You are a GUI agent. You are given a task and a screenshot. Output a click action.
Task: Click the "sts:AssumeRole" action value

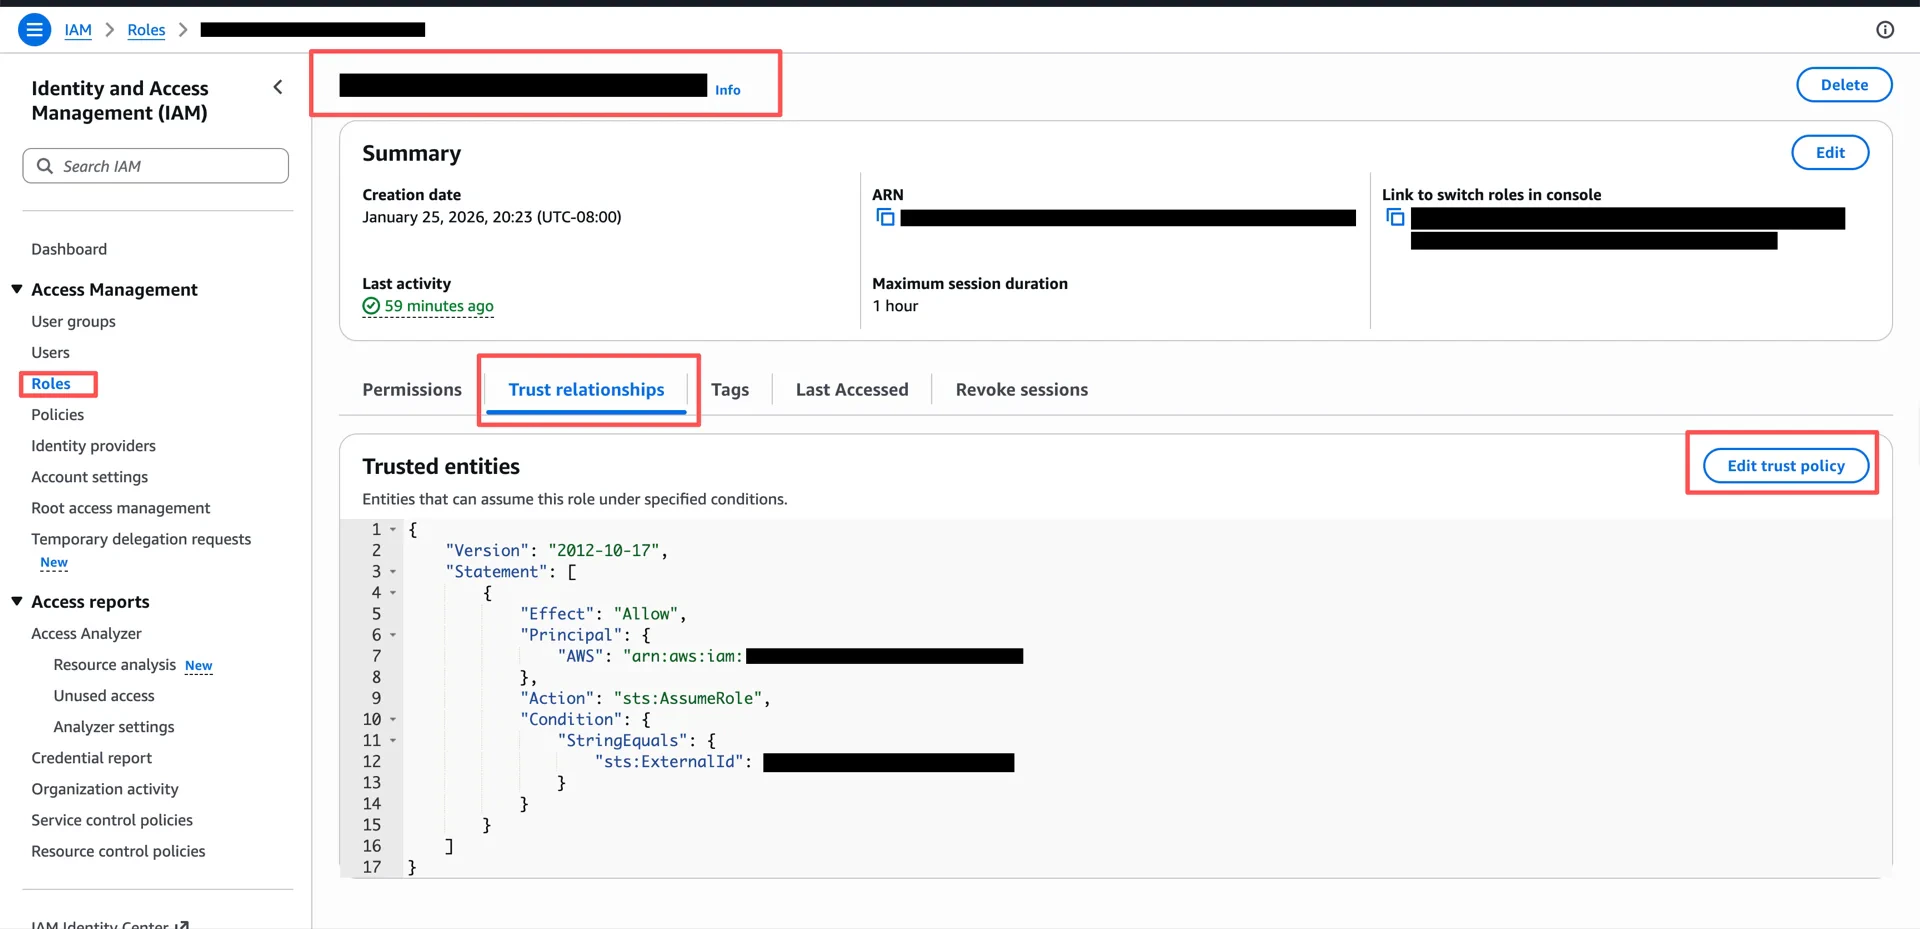[688, 698]
